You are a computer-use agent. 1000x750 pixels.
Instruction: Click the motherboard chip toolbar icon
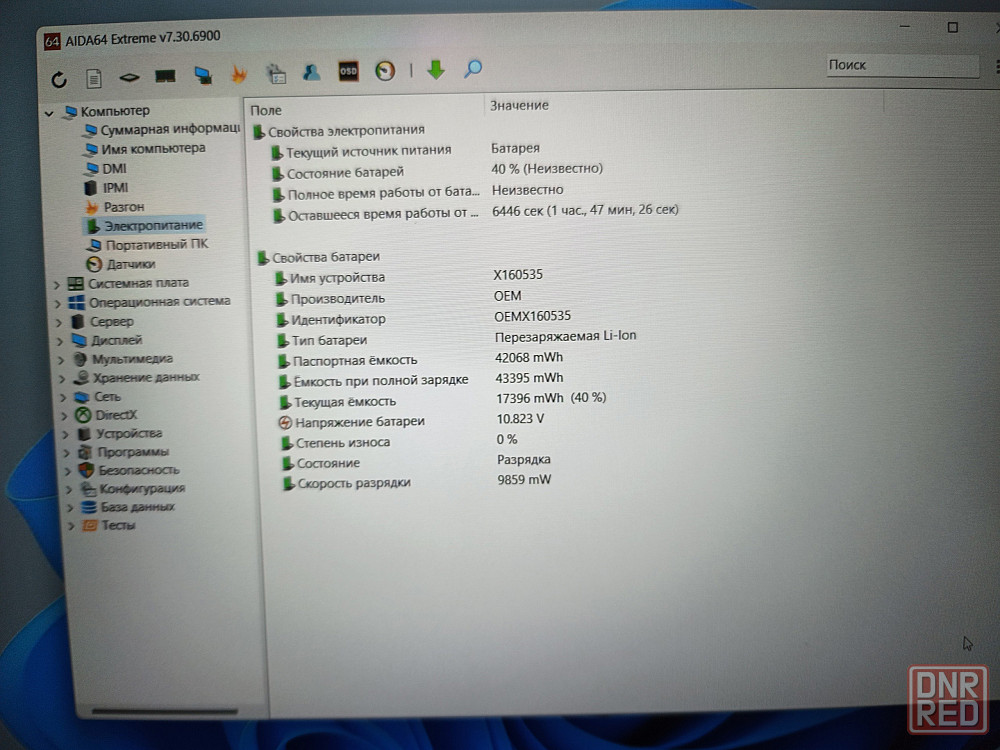(129, 78)
